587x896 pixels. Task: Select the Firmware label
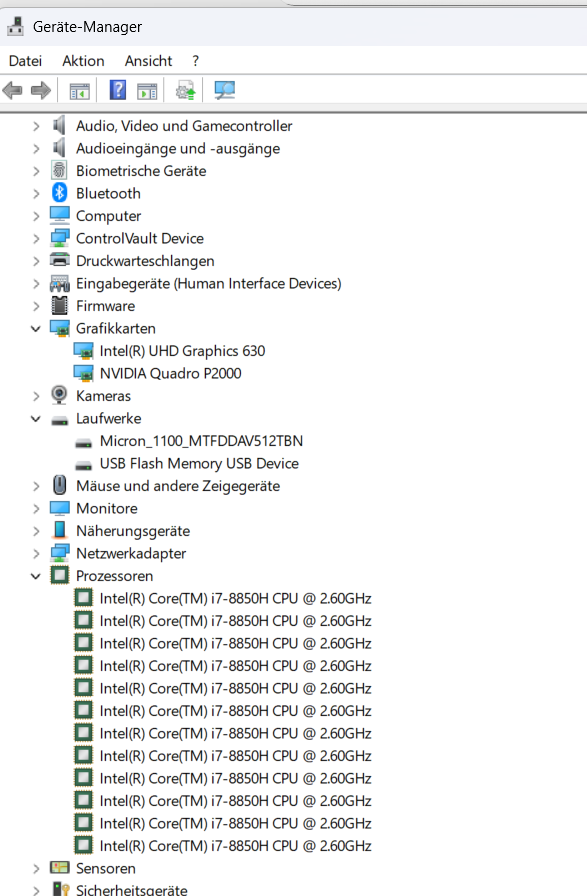[106, 306]
